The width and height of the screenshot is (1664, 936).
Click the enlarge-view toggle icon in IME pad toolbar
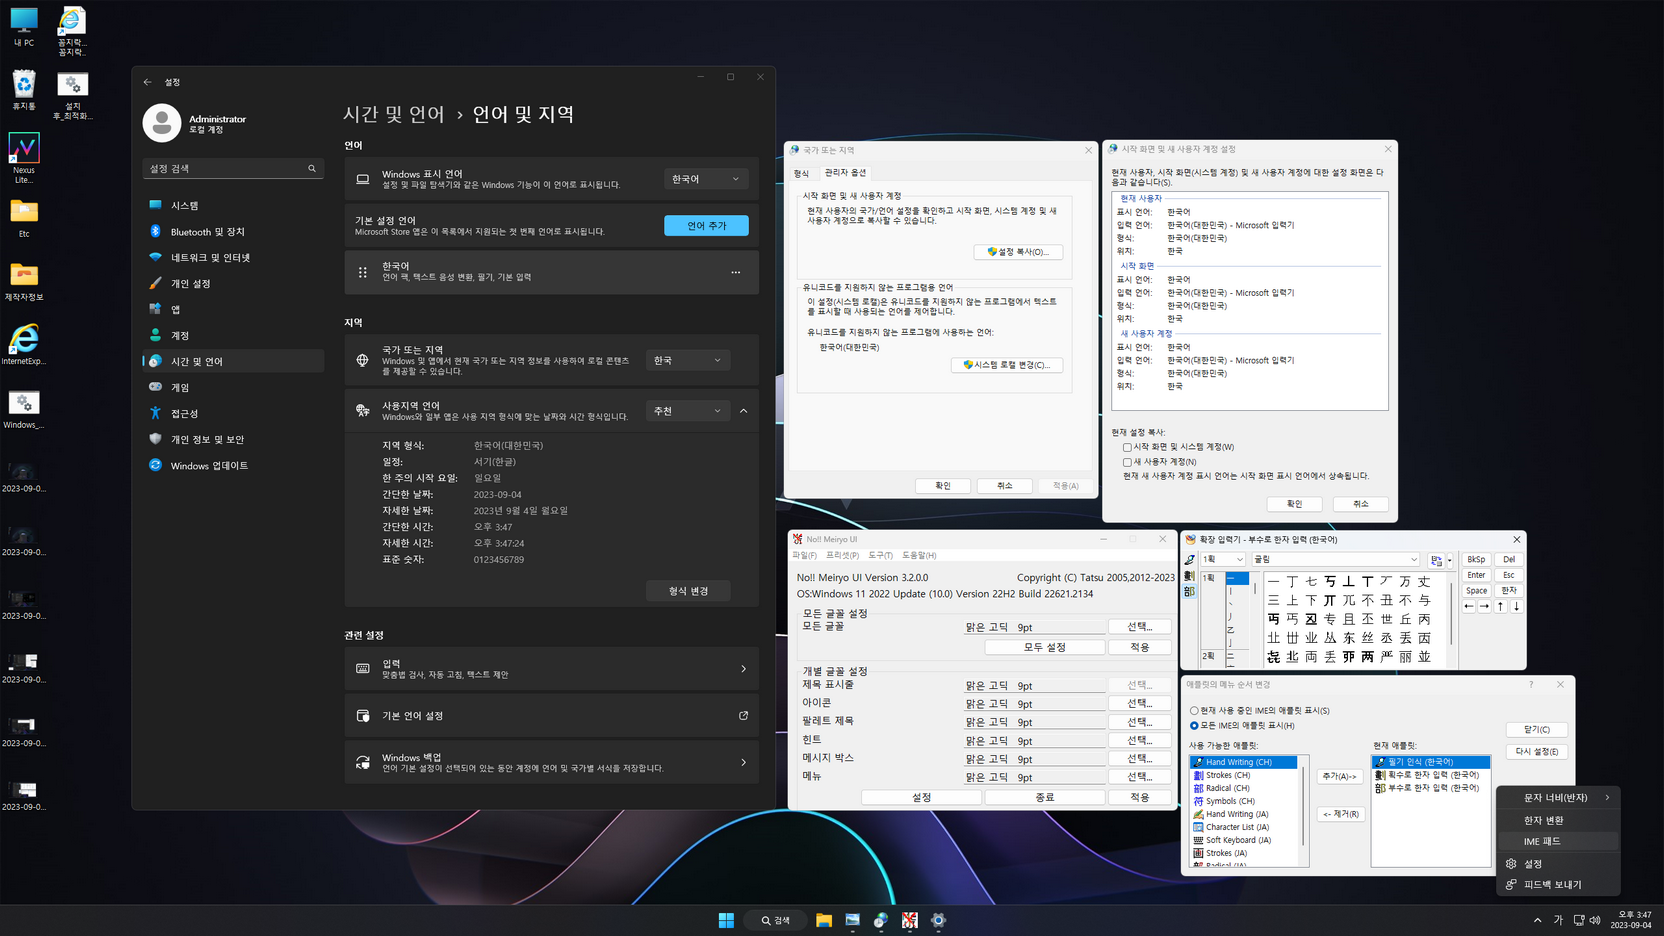pyautogui.click(x=1436, y=560)
